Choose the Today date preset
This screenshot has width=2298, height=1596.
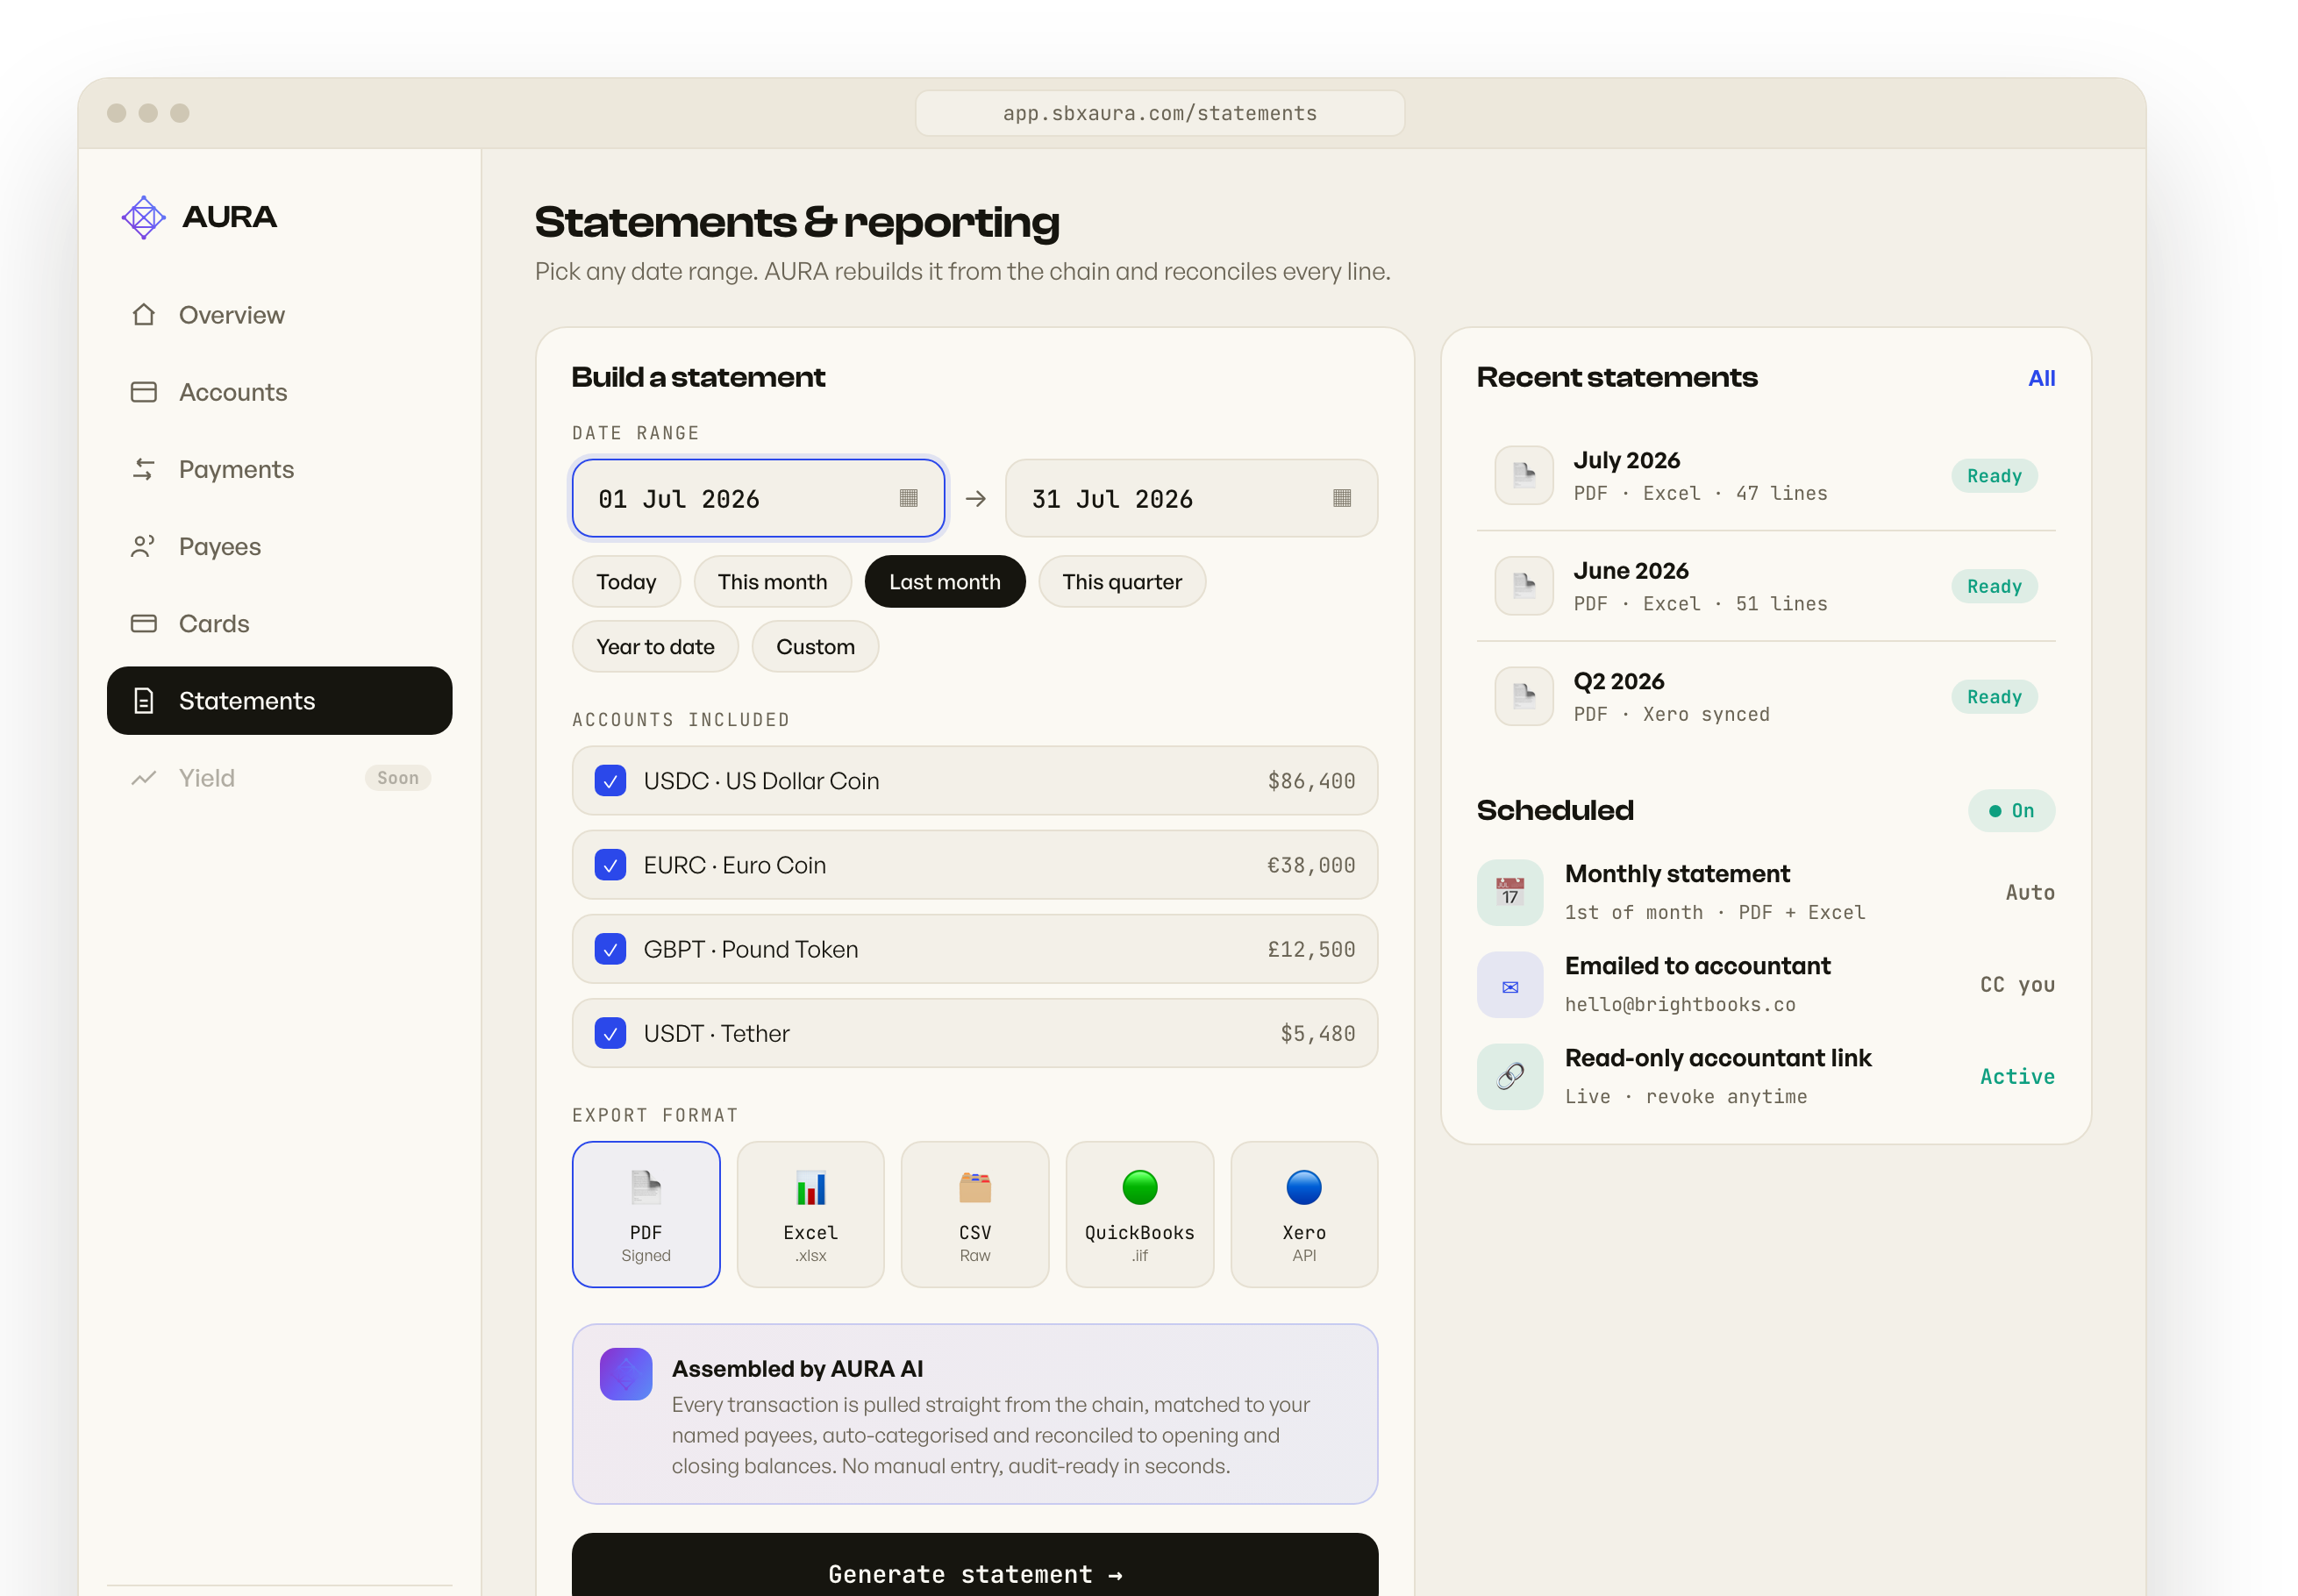(x=626, y=582)
